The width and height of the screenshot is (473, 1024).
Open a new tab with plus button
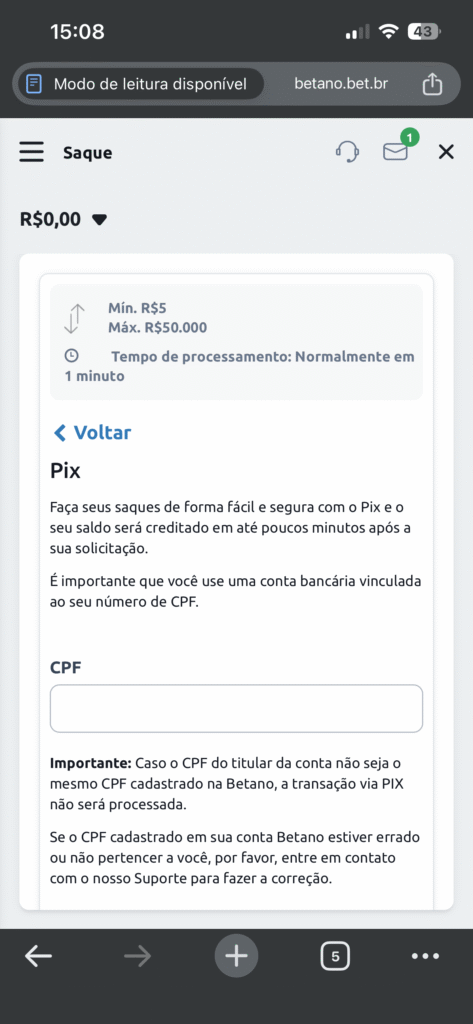tap(236, 956)
